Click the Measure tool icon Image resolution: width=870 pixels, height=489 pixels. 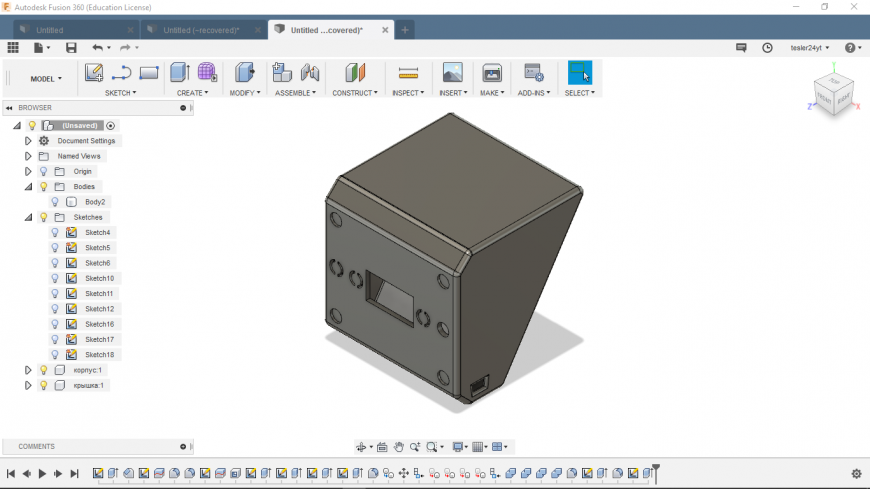408,73
